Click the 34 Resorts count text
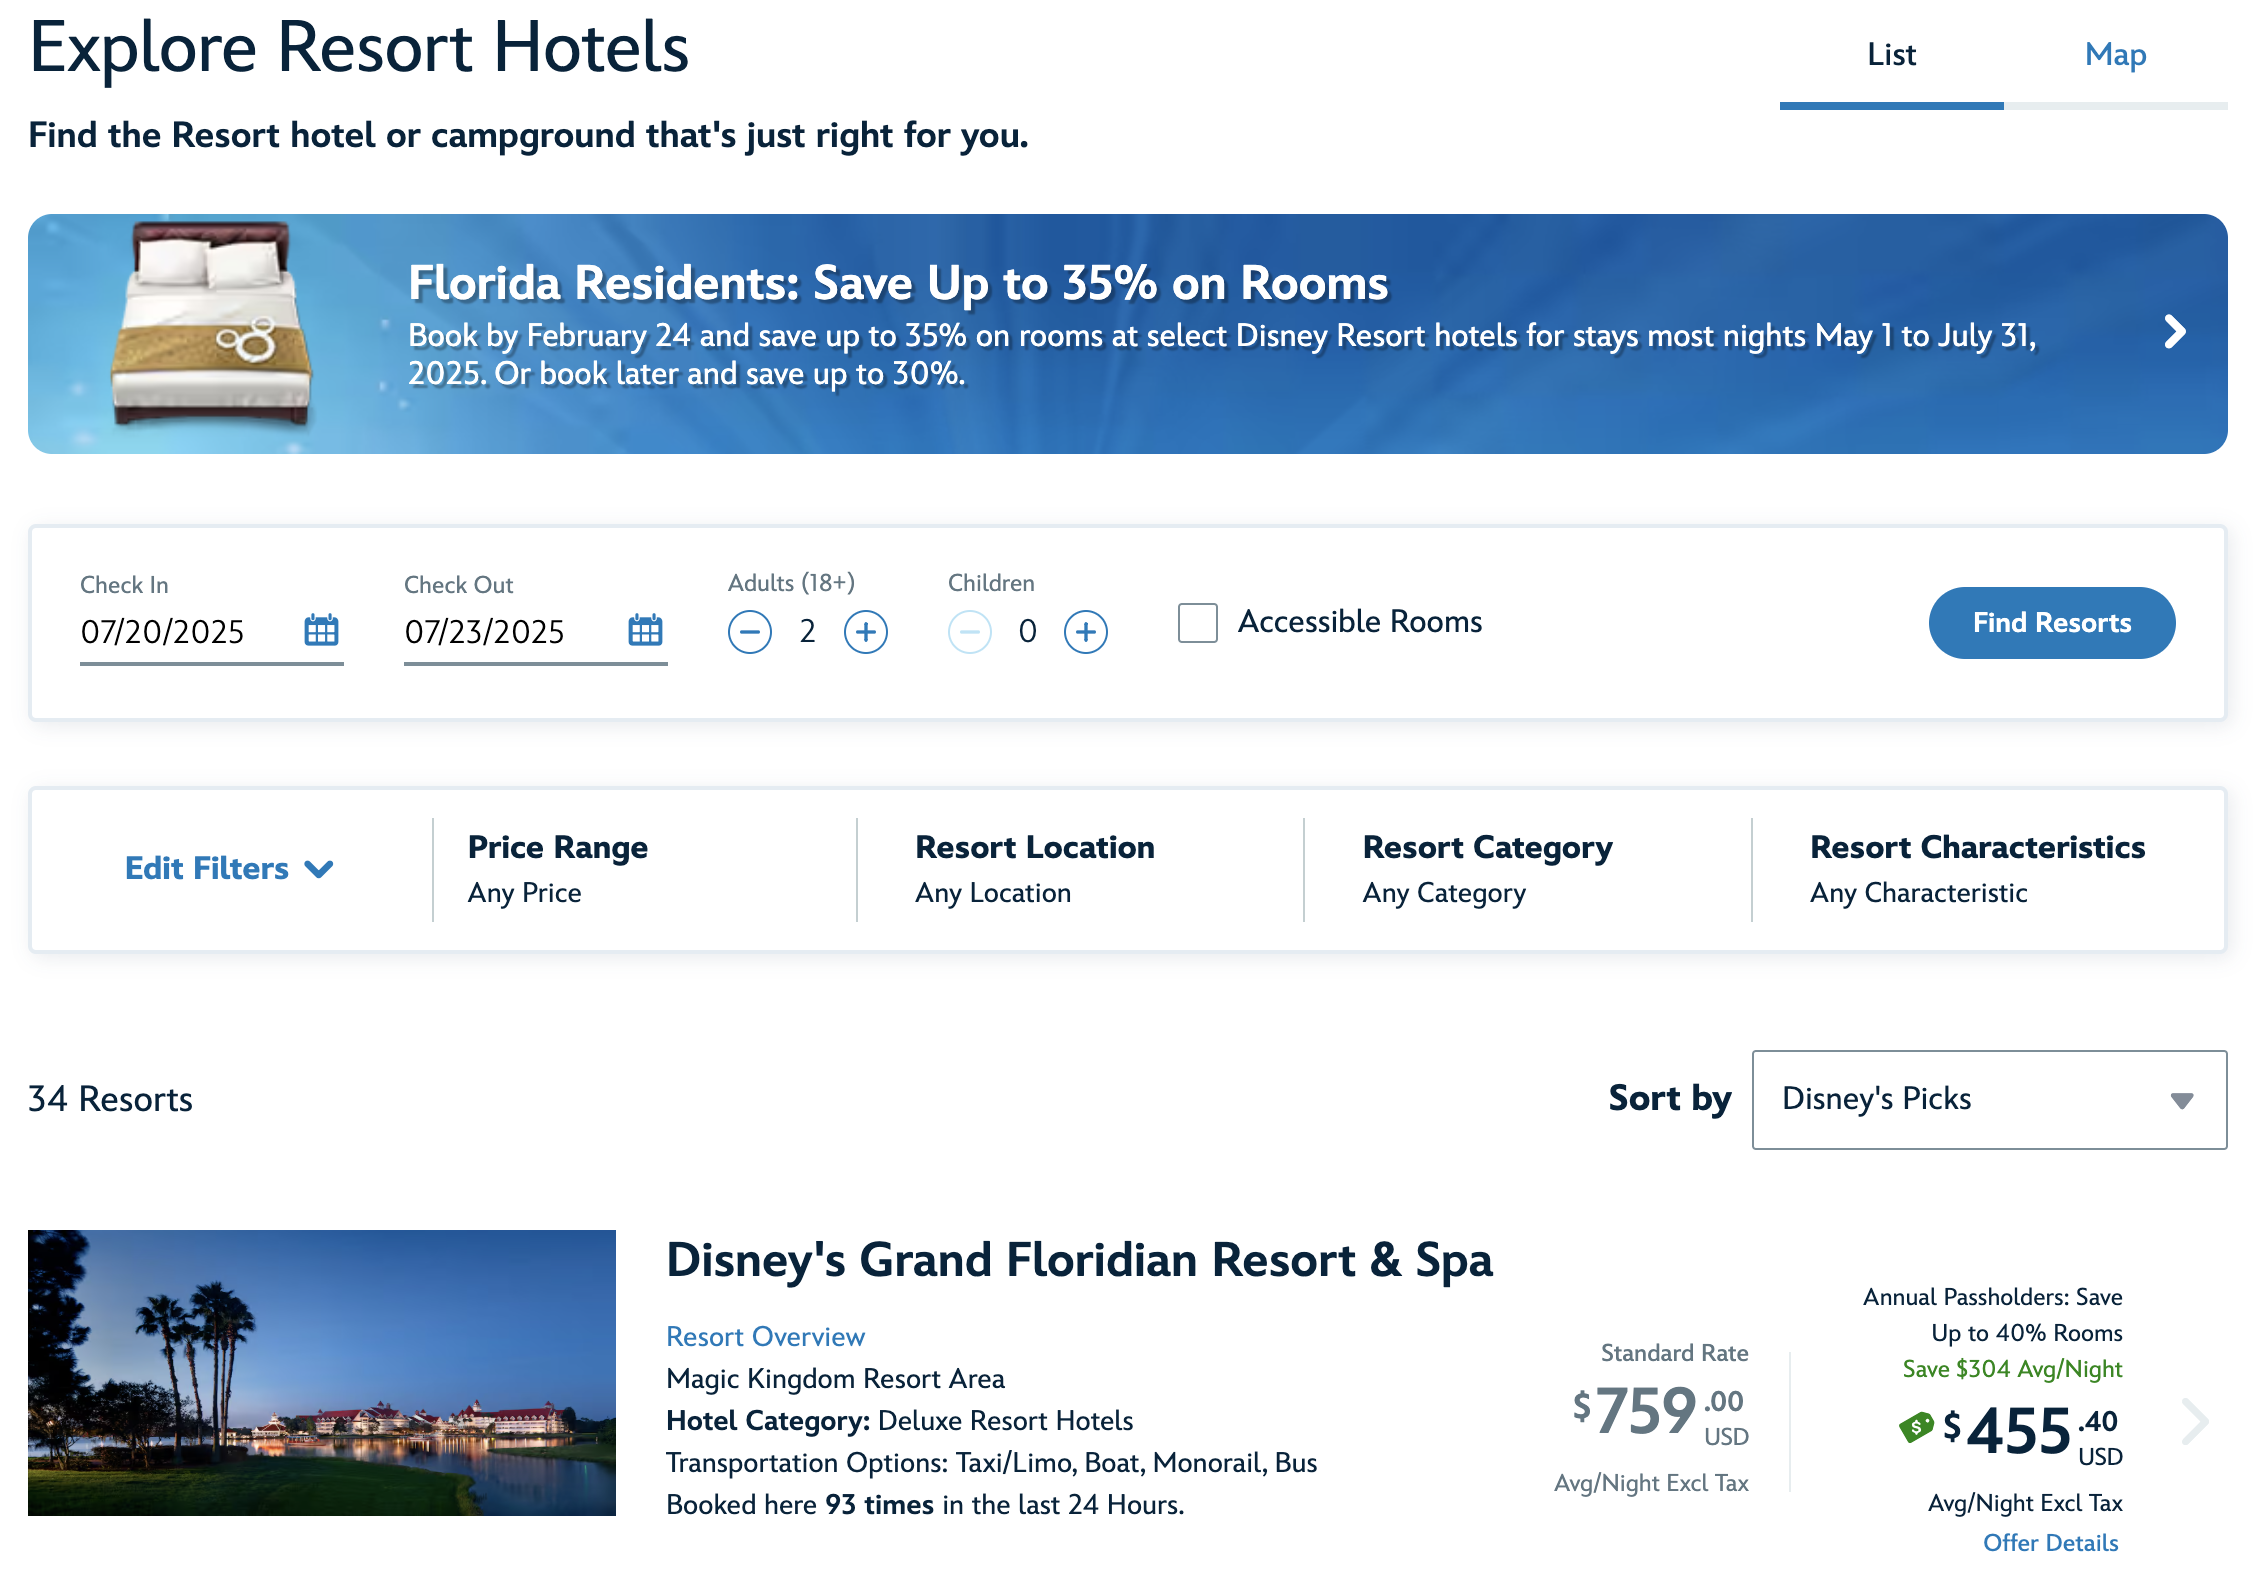2260x1576 pixels. click(x=110, y=1099)
